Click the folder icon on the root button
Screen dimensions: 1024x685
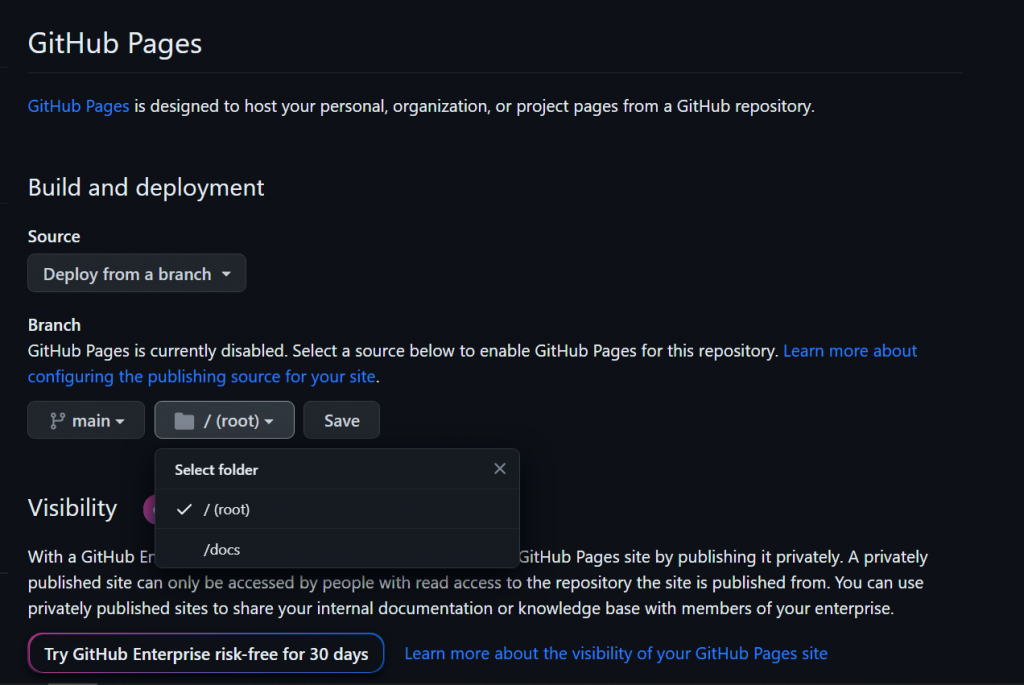183,421
